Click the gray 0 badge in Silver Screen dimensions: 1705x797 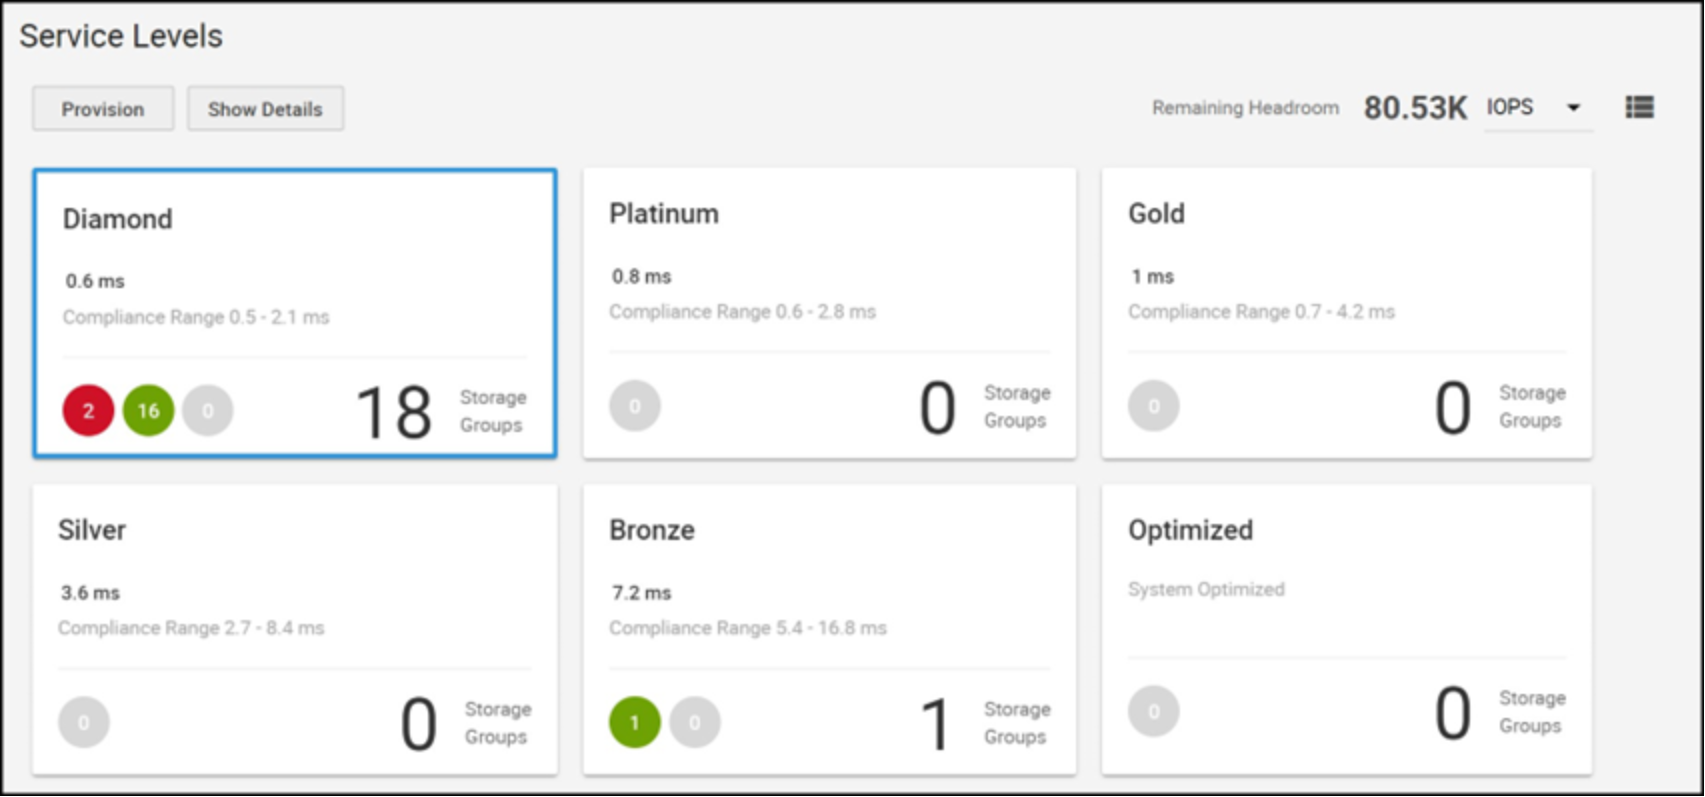tap(84, 722)
